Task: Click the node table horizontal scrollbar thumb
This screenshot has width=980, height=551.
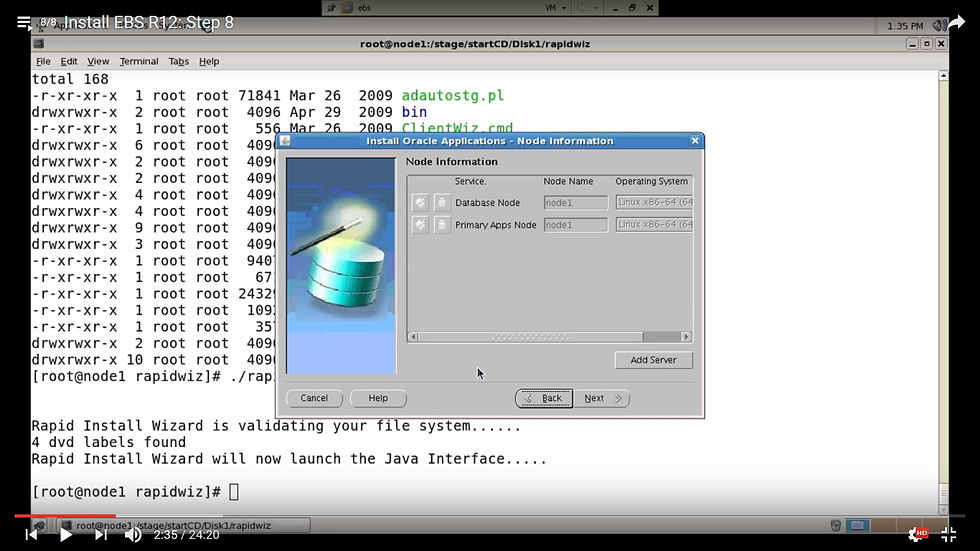Action: pyautogui.click(x=530, y=337)
